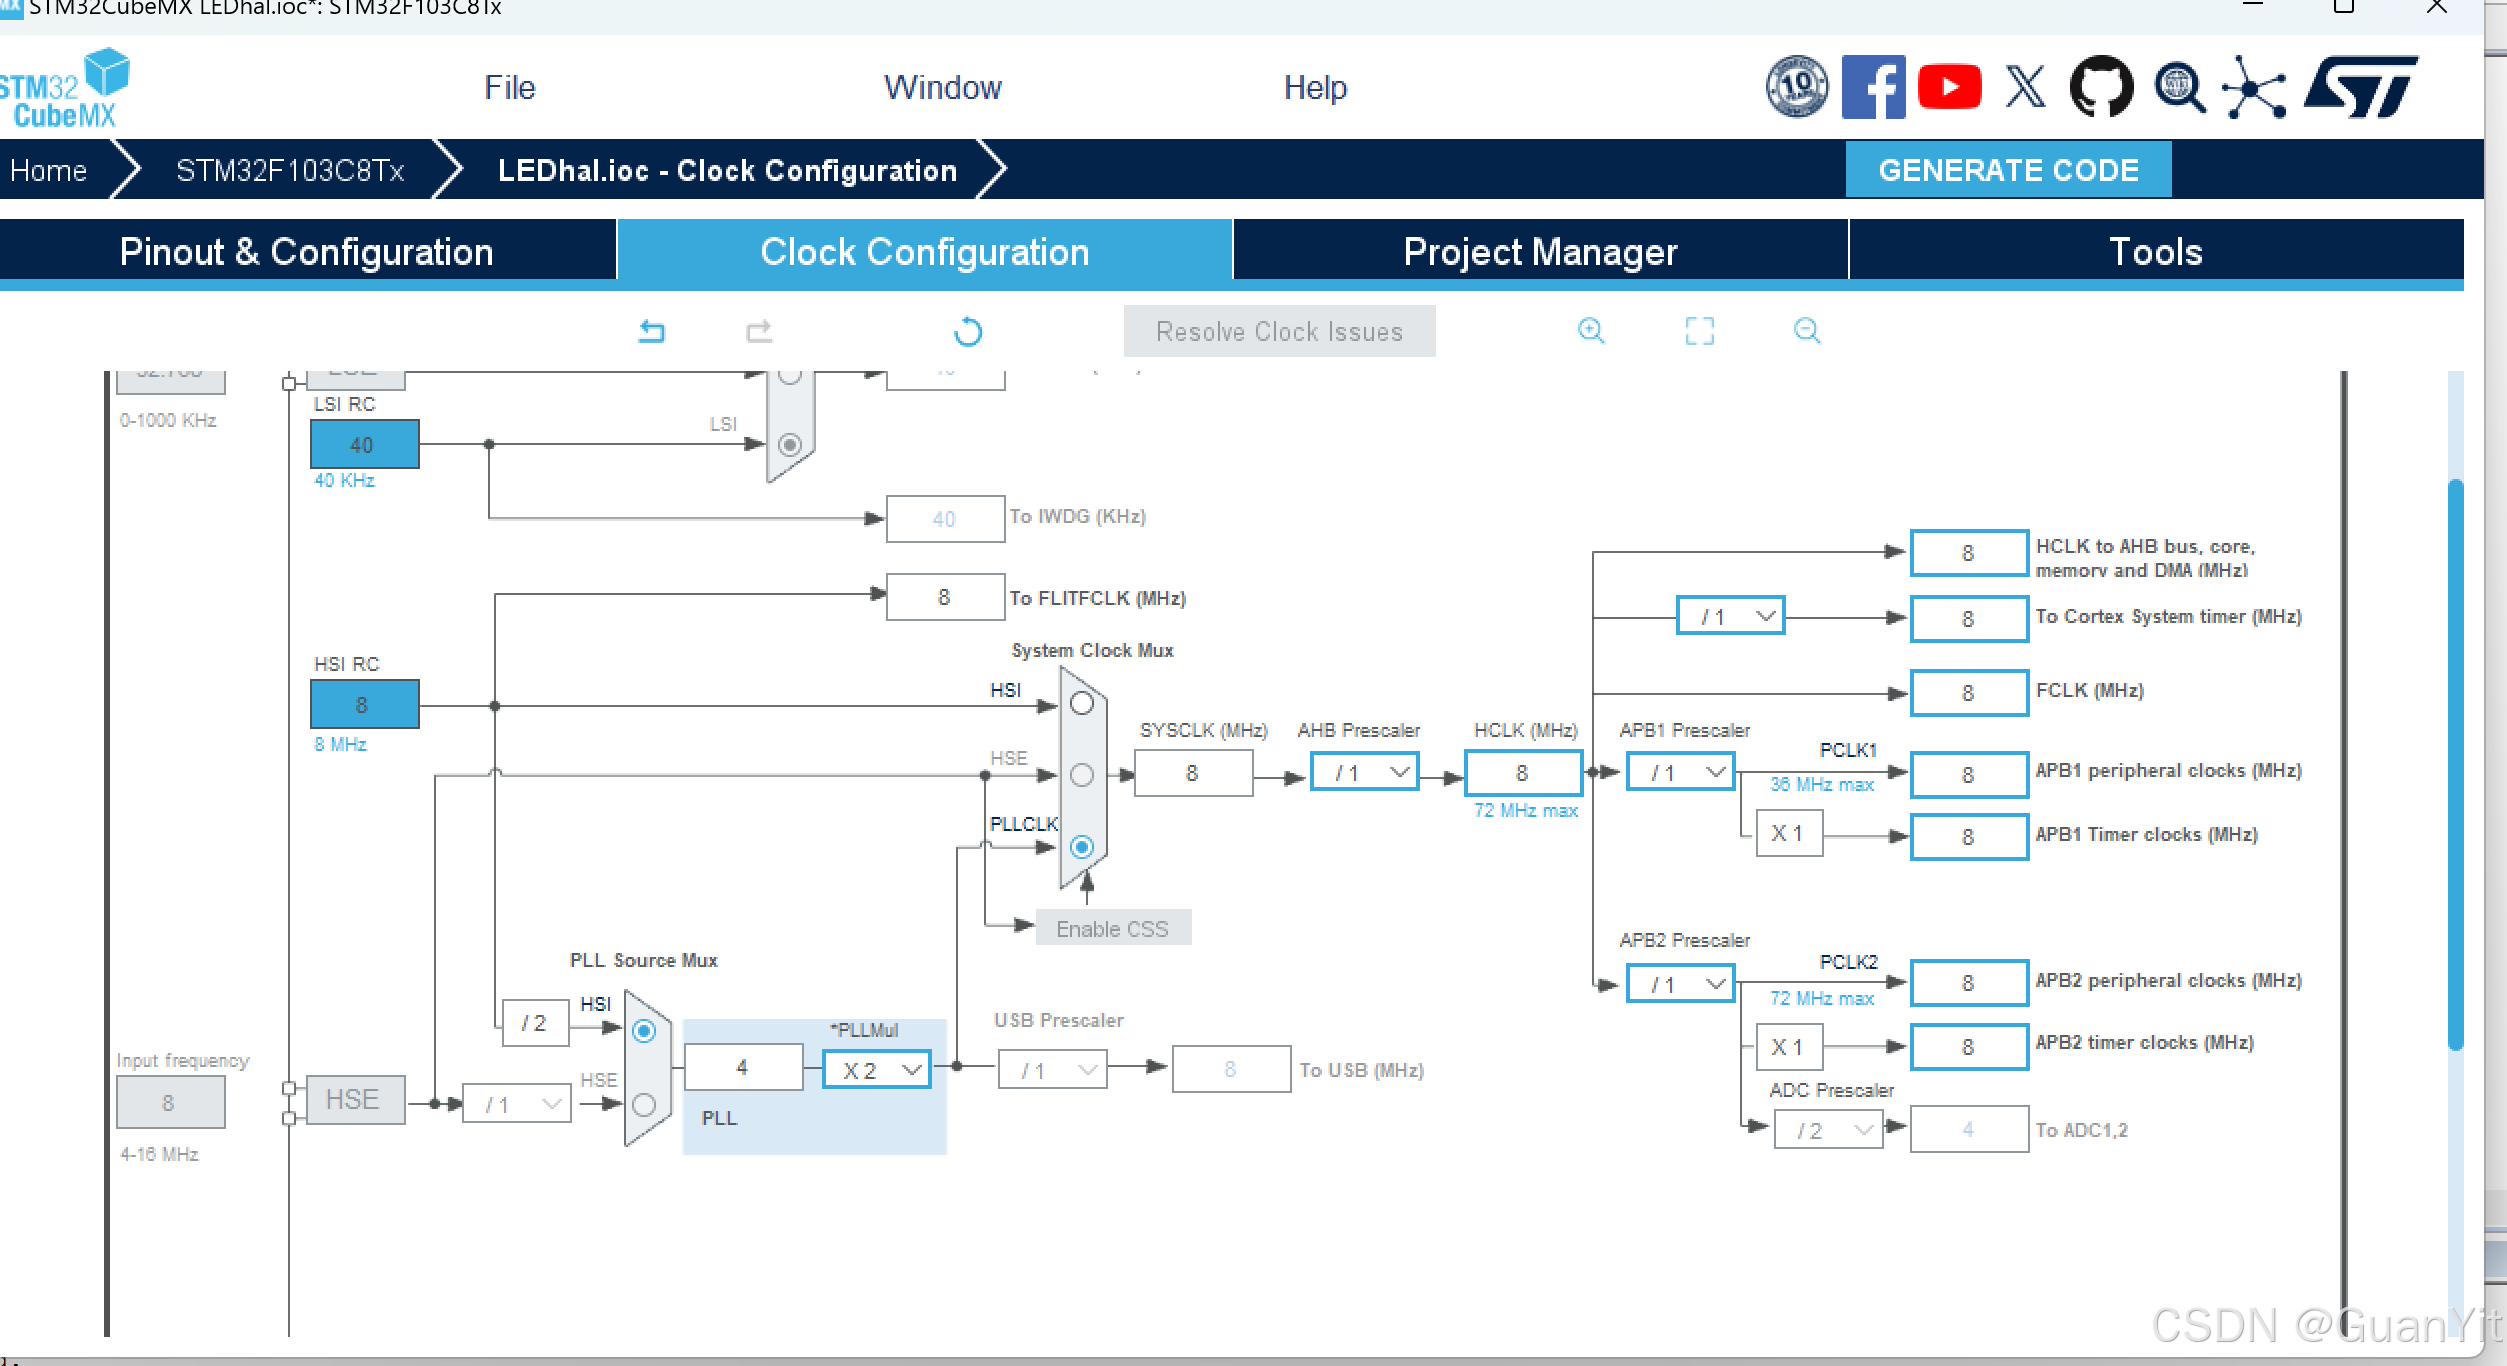Click the Enable CSS button

point(1112,929)
